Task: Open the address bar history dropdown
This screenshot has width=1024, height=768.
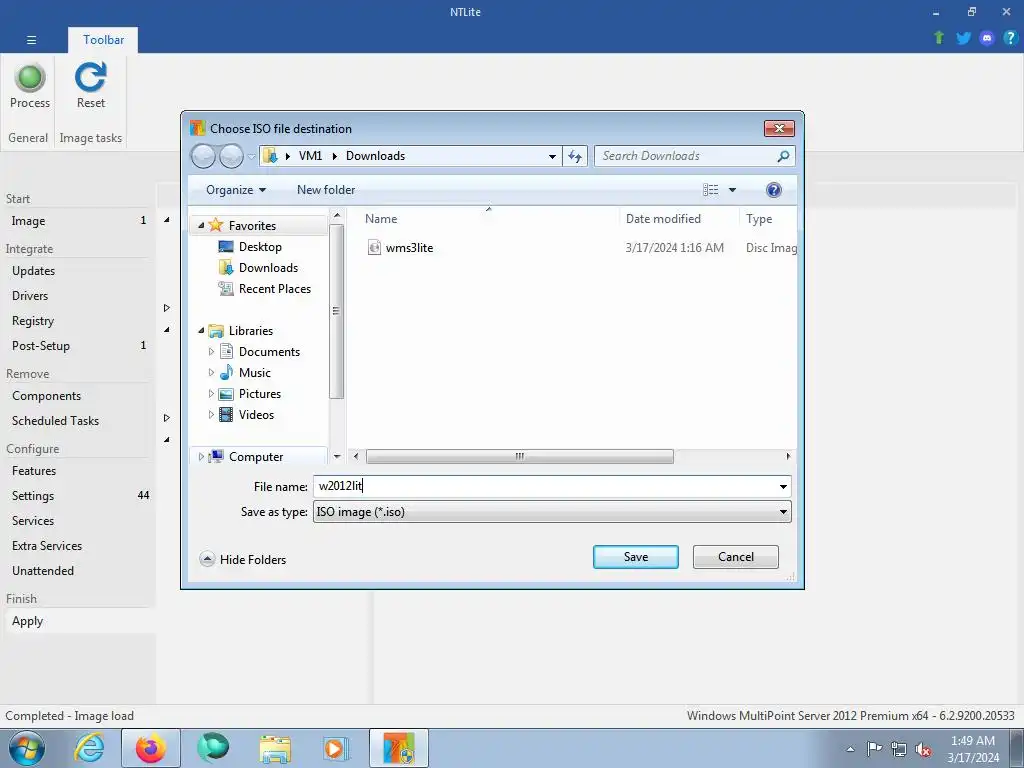Action: (x=552, y=156)
